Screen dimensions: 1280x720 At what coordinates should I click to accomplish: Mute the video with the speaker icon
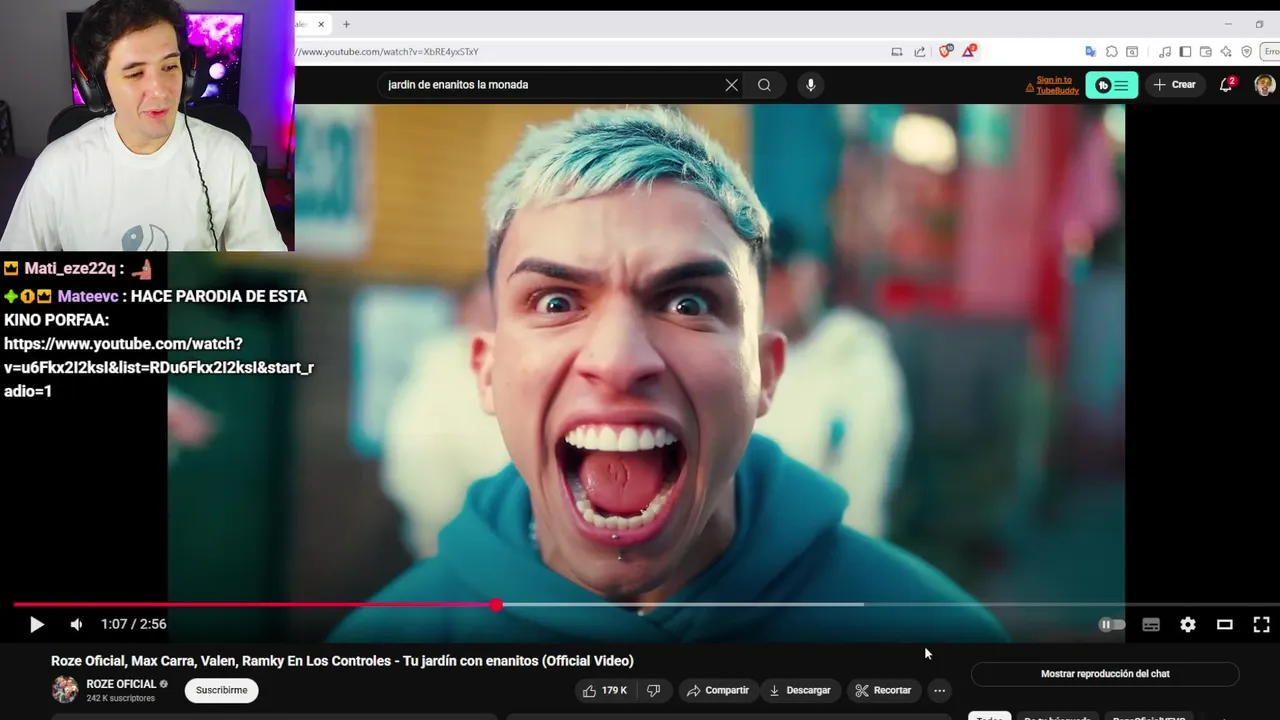click(x=76, y=624)
